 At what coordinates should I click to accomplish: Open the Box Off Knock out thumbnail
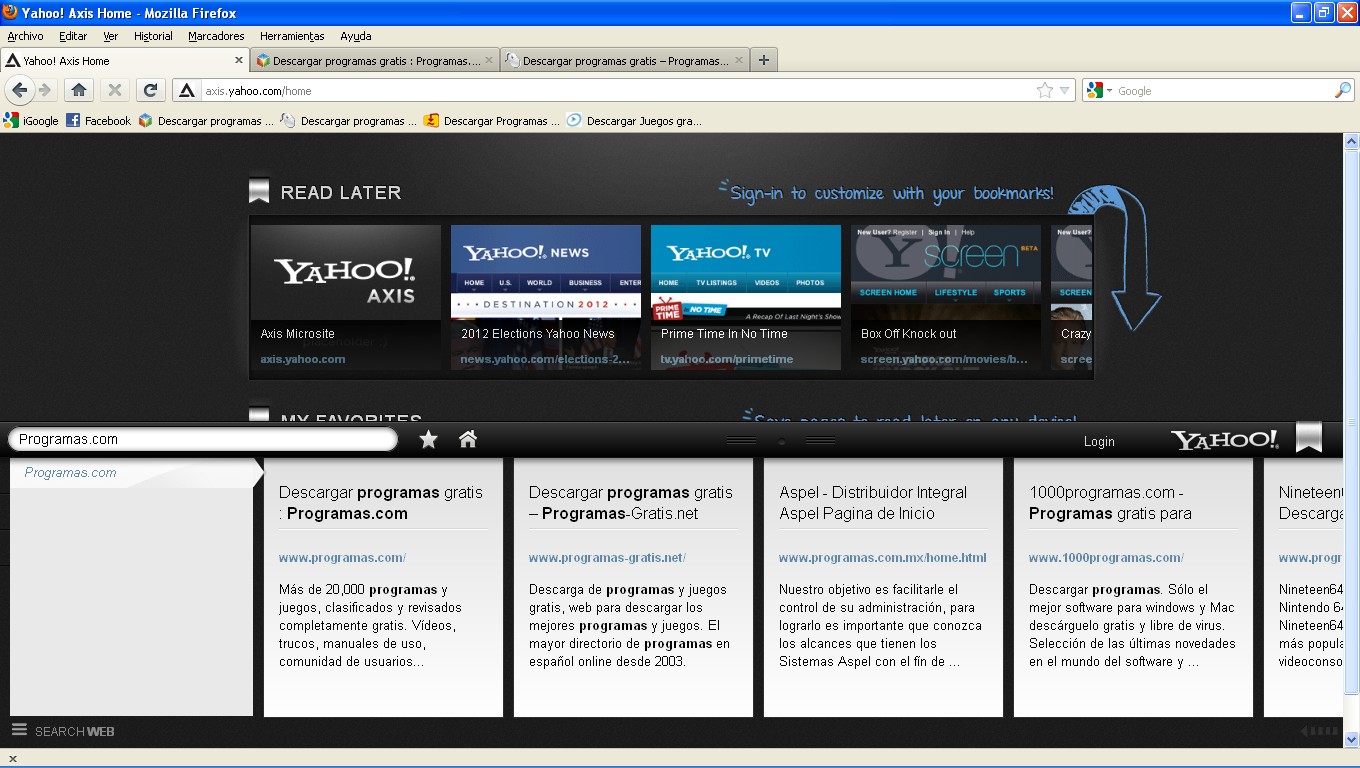[x=945, y=297]
